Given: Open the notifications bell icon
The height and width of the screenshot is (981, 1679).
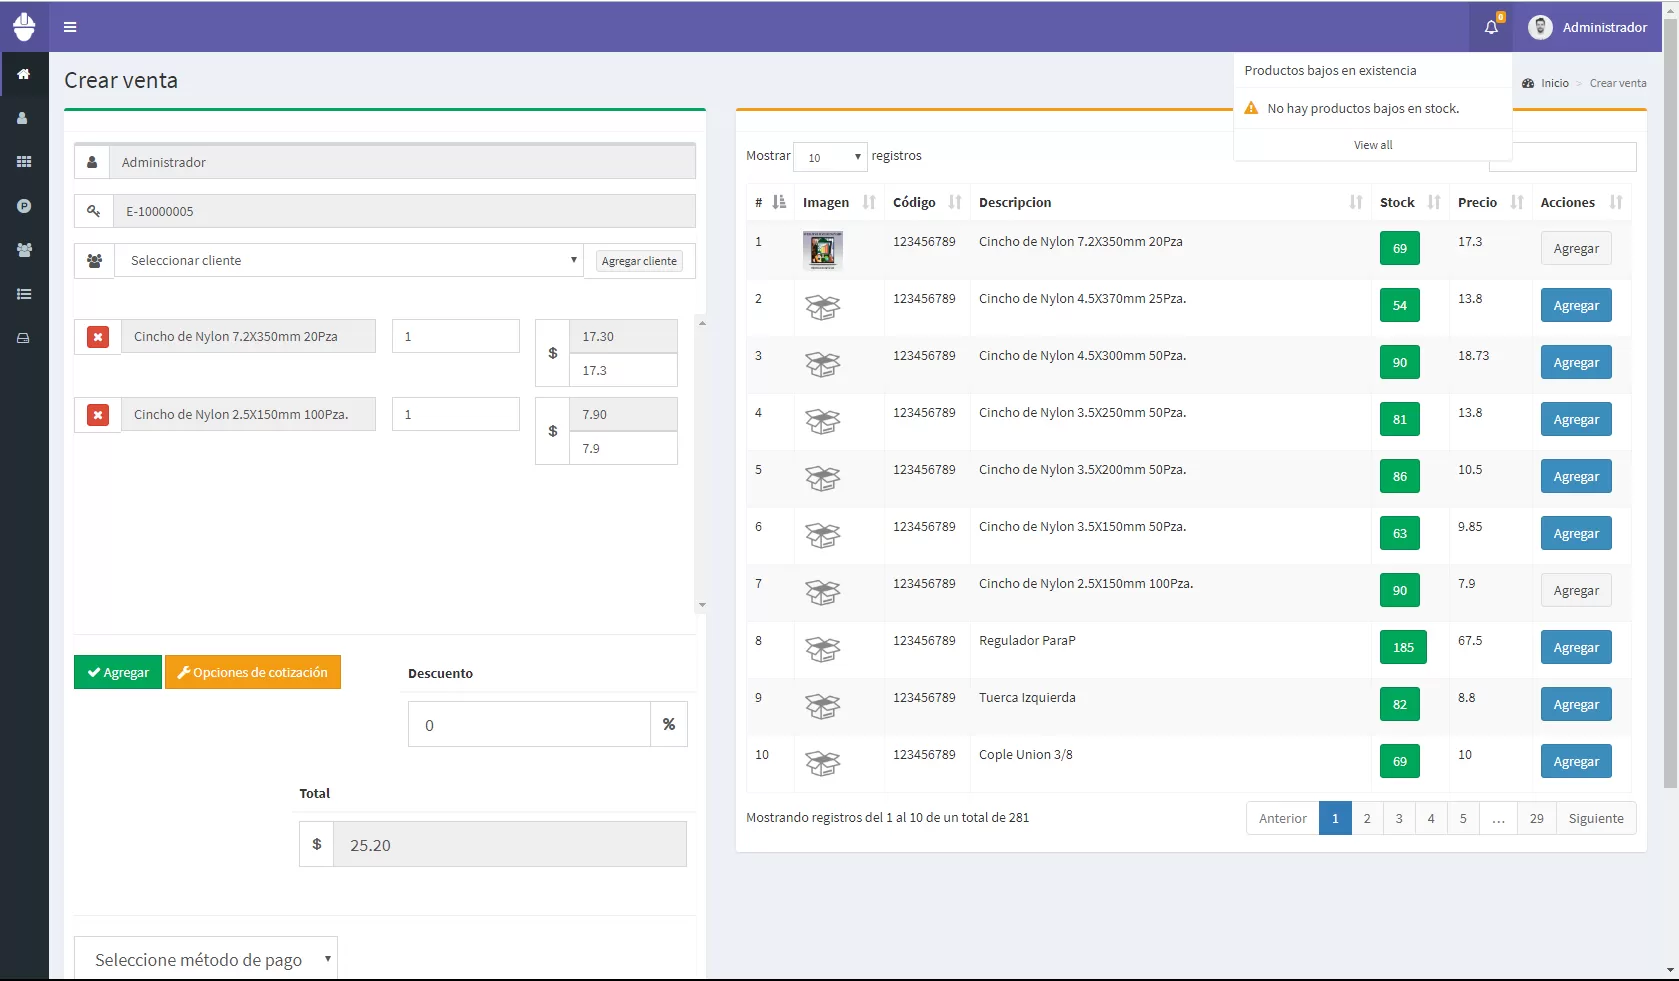Looking at the screenshot, I should pyautogui.click(x=1491, y=27).
